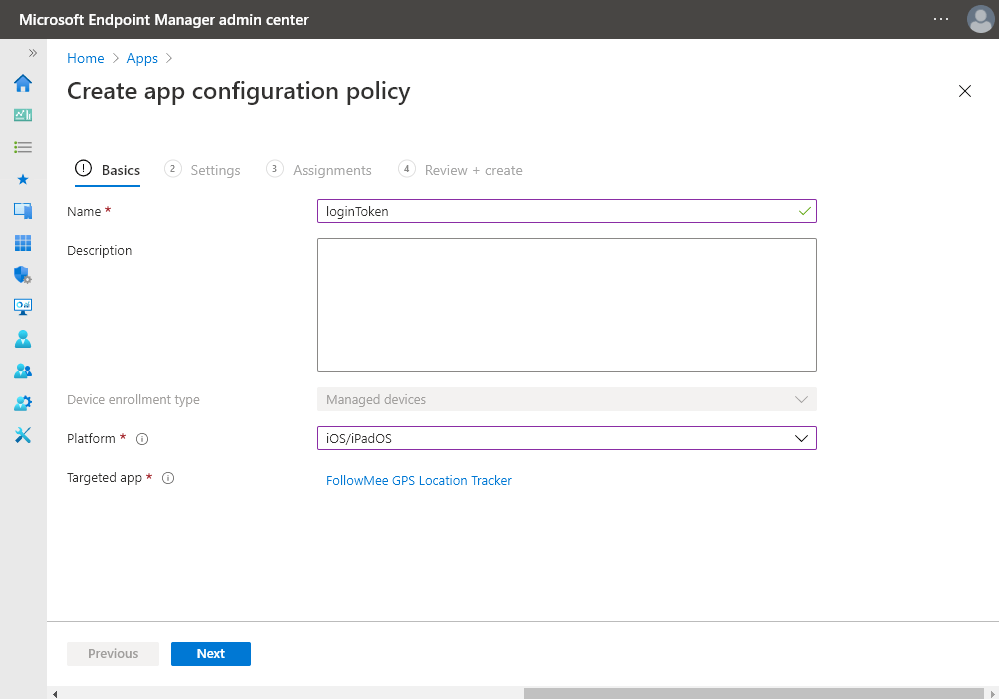Image resolution: width=999 pixels, height=699 pixels.
Task: Switch to the Basics tab
Action: (109, 170)
